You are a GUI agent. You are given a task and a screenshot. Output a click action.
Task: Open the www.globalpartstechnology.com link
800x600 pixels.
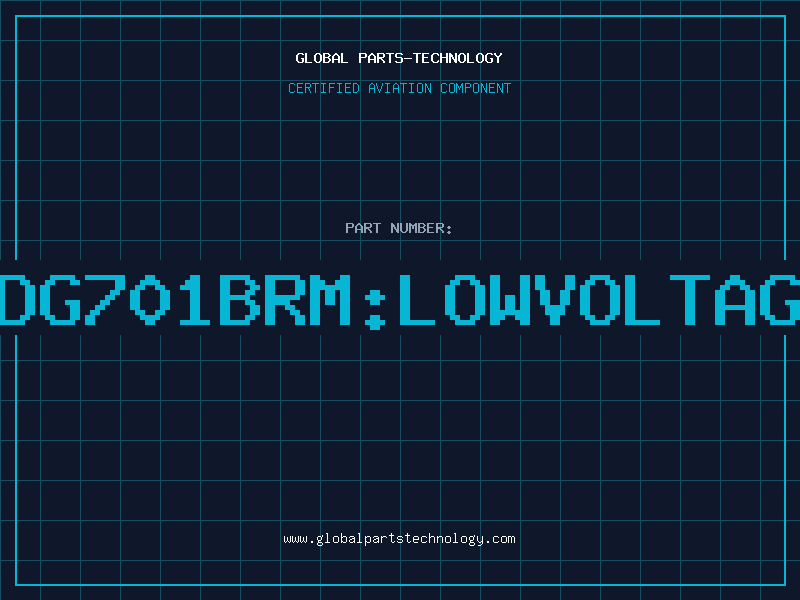tap(399, 539)
